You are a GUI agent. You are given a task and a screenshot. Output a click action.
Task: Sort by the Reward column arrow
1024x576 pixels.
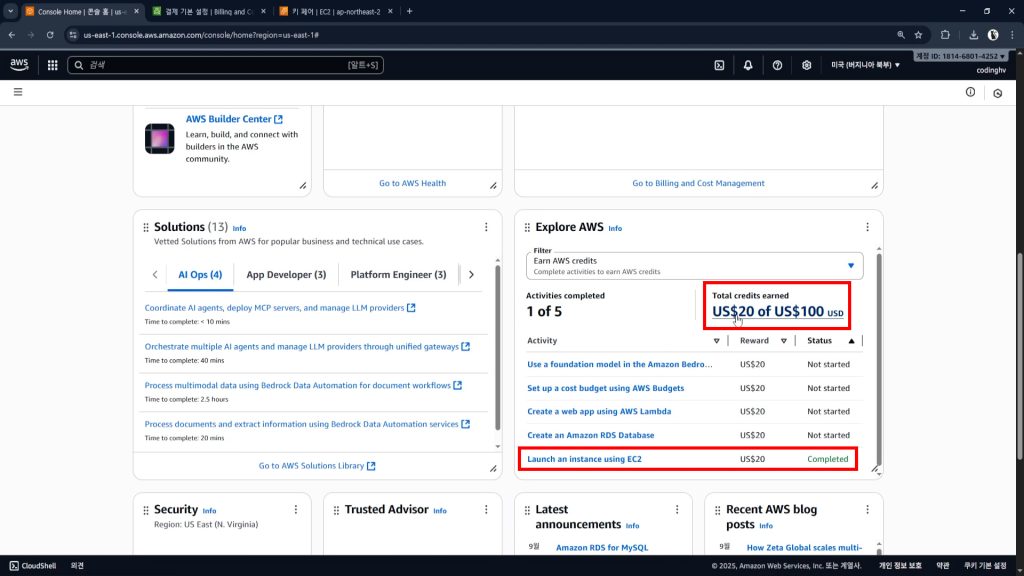pyautogui.click(x=784, y=341)
